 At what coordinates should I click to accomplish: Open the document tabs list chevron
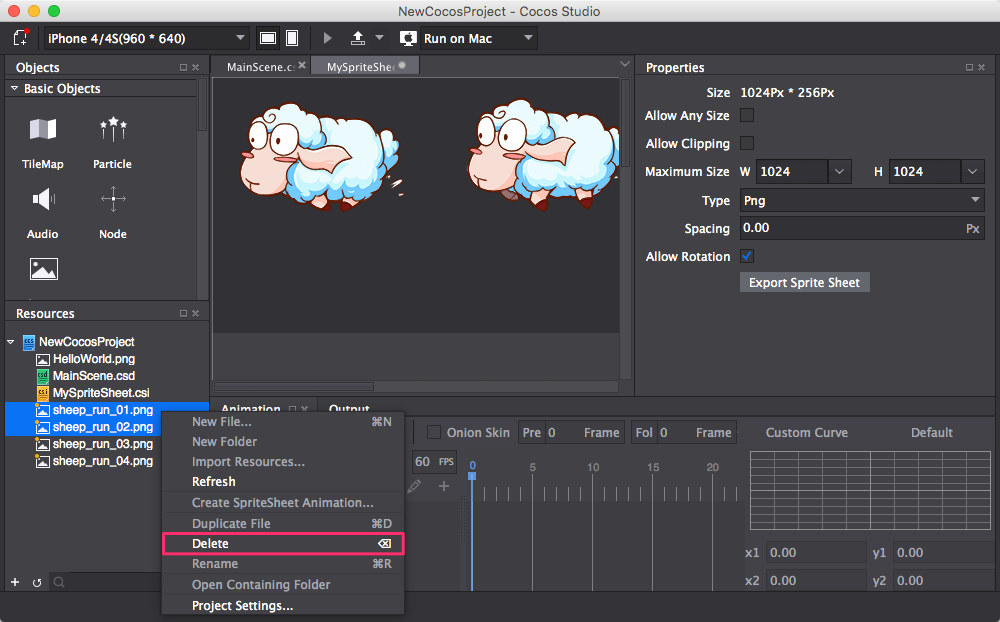point(625,64)
